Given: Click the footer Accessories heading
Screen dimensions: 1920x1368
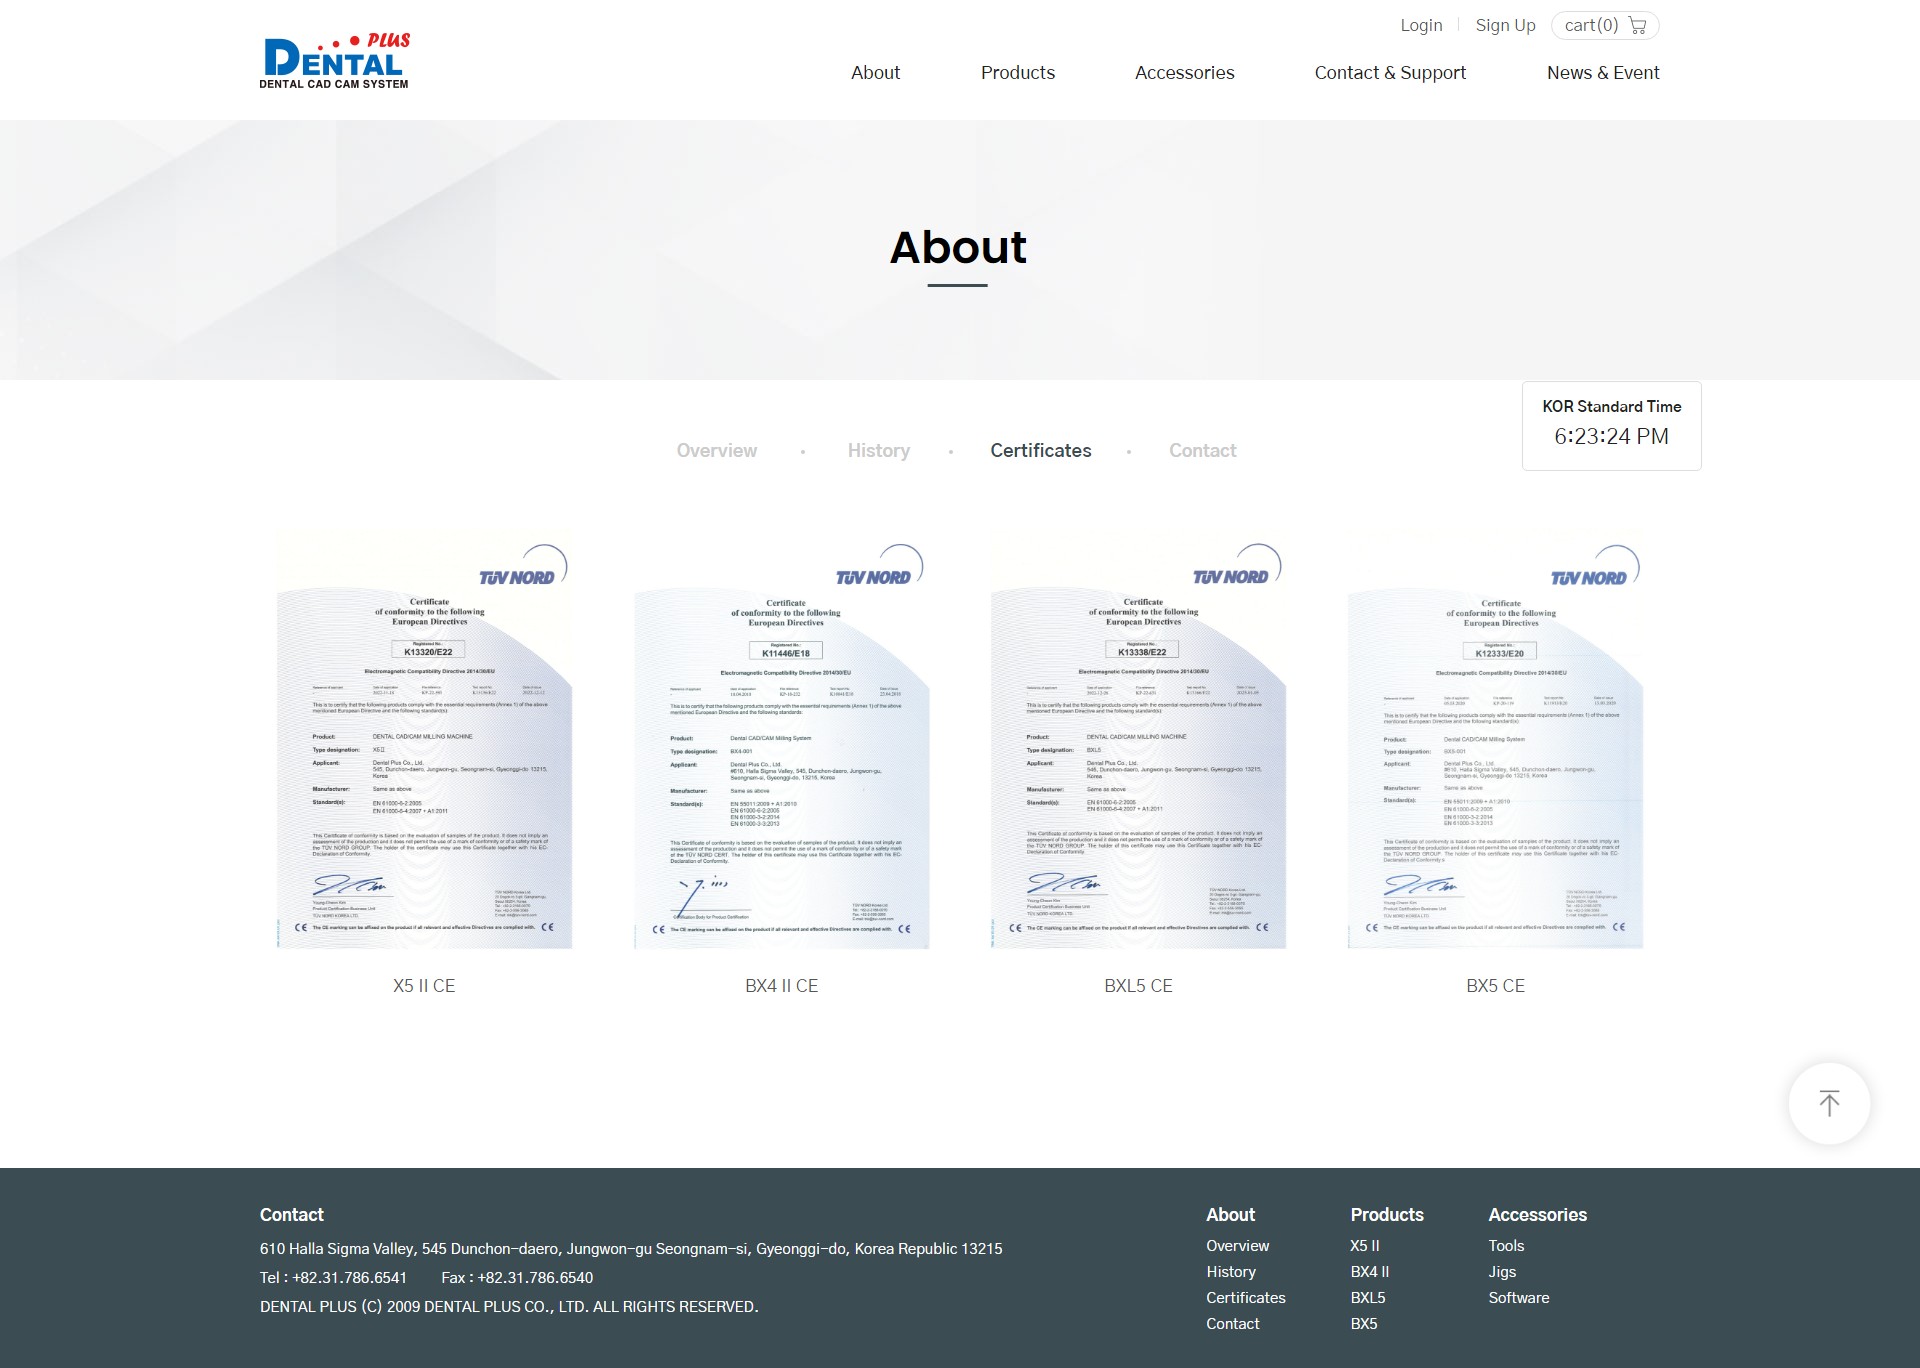Looking at the screenshot, I should (1537, 1214).
